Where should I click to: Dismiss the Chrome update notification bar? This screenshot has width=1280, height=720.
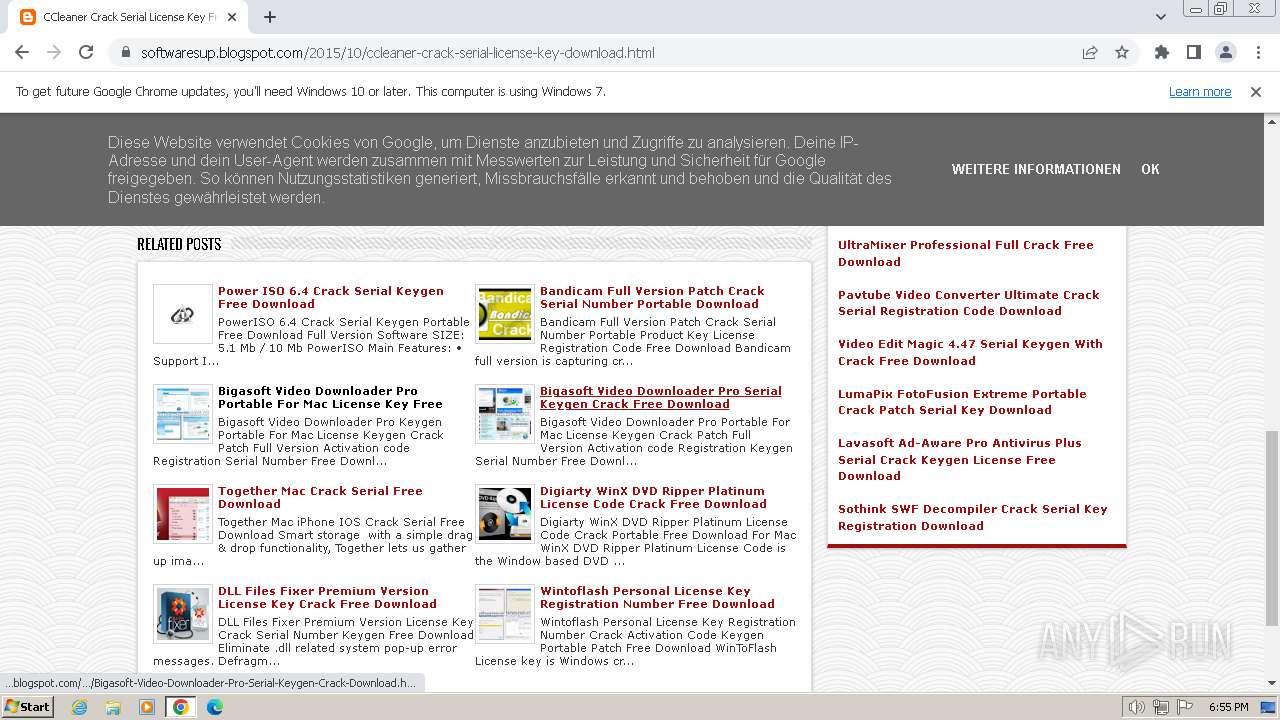coord(1256,92)
